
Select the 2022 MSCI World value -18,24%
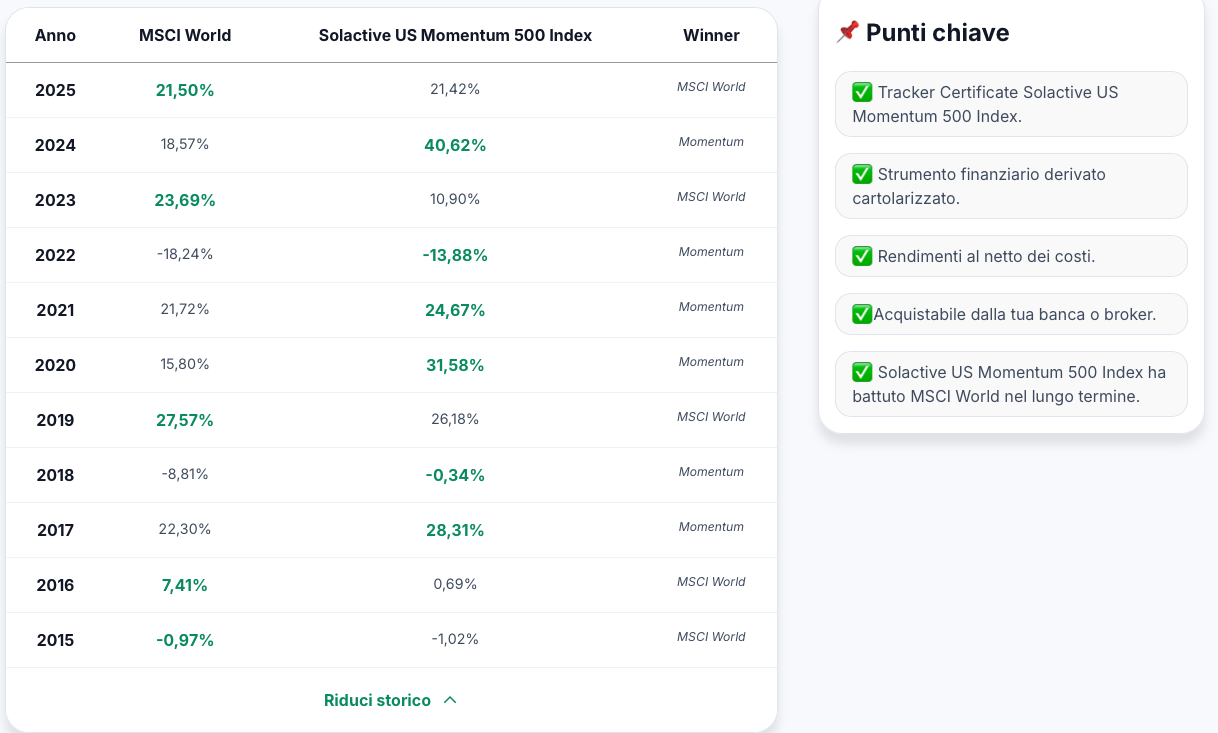(x=185, y=254)
